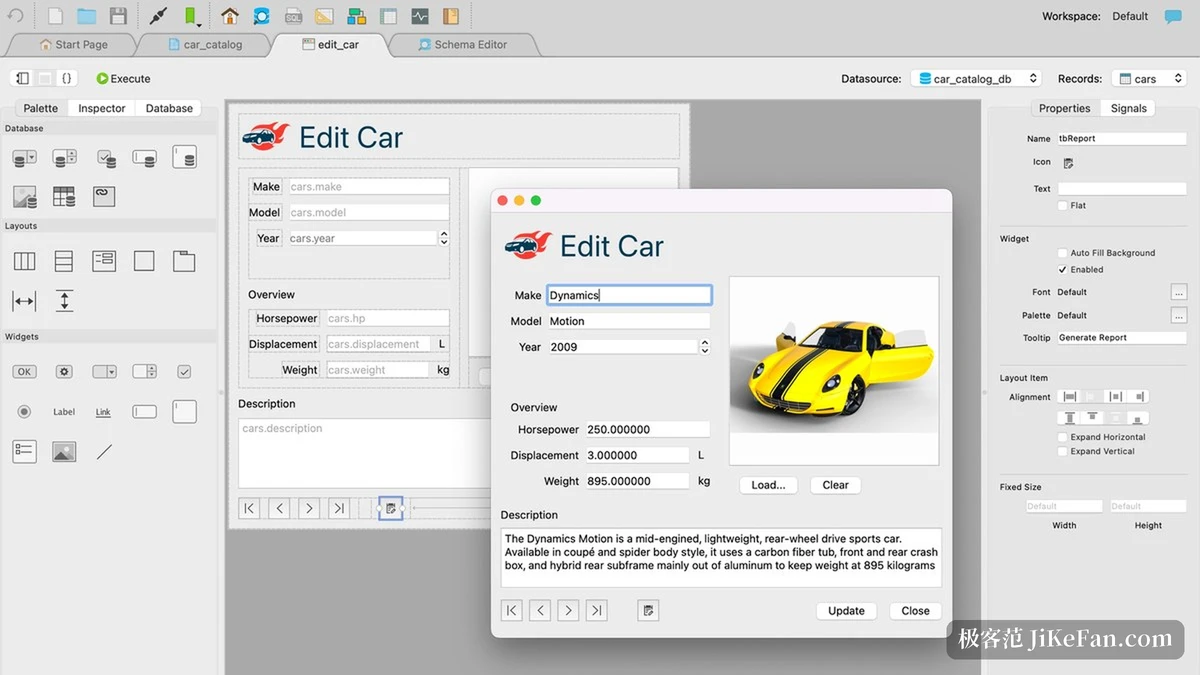Image resolution: width=1200 pixels, height=675 pixels.
Task: Open the activity monitor pulse icon
Action: (420, 16)
